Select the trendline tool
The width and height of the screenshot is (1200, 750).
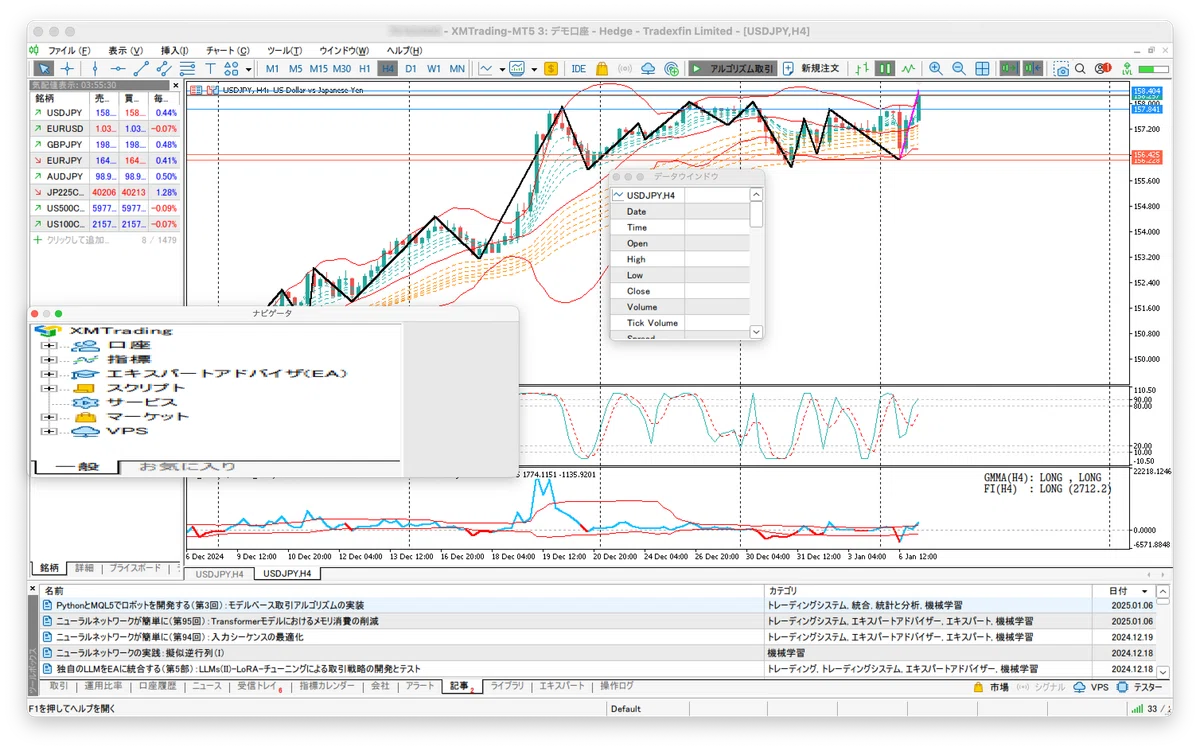point(141,69)
